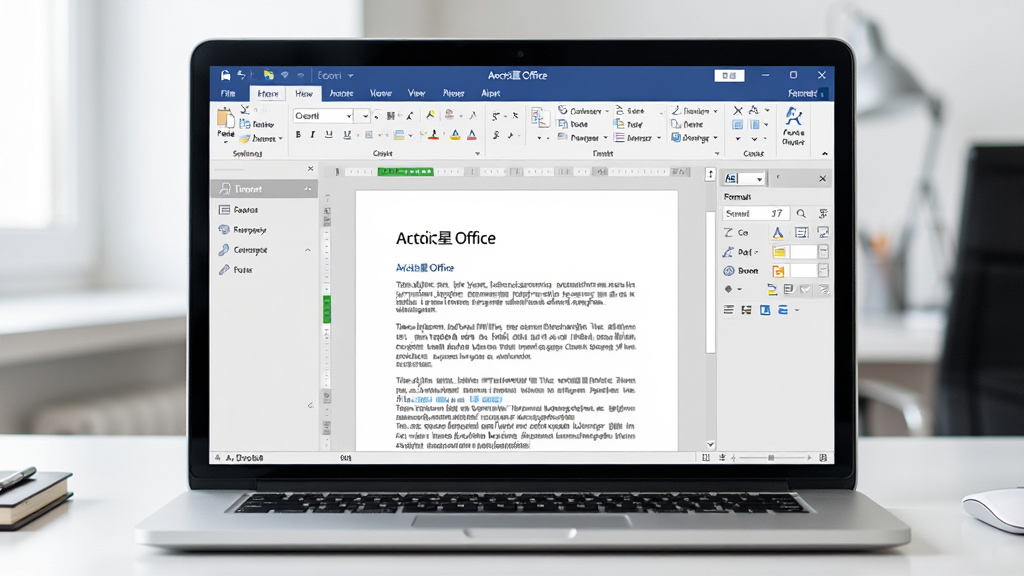Open the font name dropdown
1024x576 pixels.
pyautogui.click(x=349, y=116)
